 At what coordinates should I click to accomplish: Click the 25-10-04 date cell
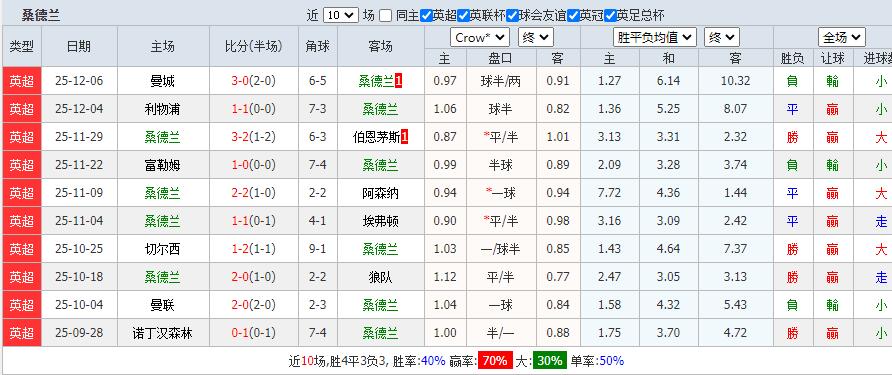(x=79, y=304)
